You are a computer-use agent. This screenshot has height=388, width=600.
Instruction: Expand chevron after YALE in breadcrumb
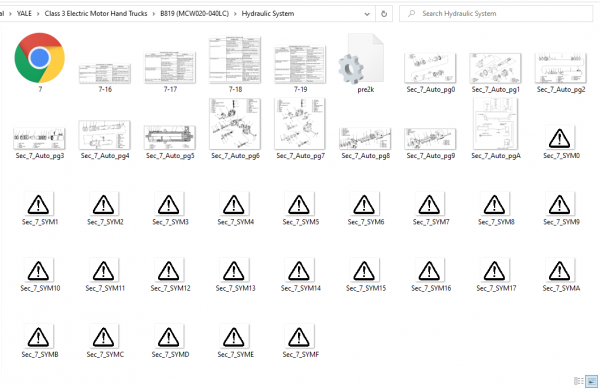[38, 14]
